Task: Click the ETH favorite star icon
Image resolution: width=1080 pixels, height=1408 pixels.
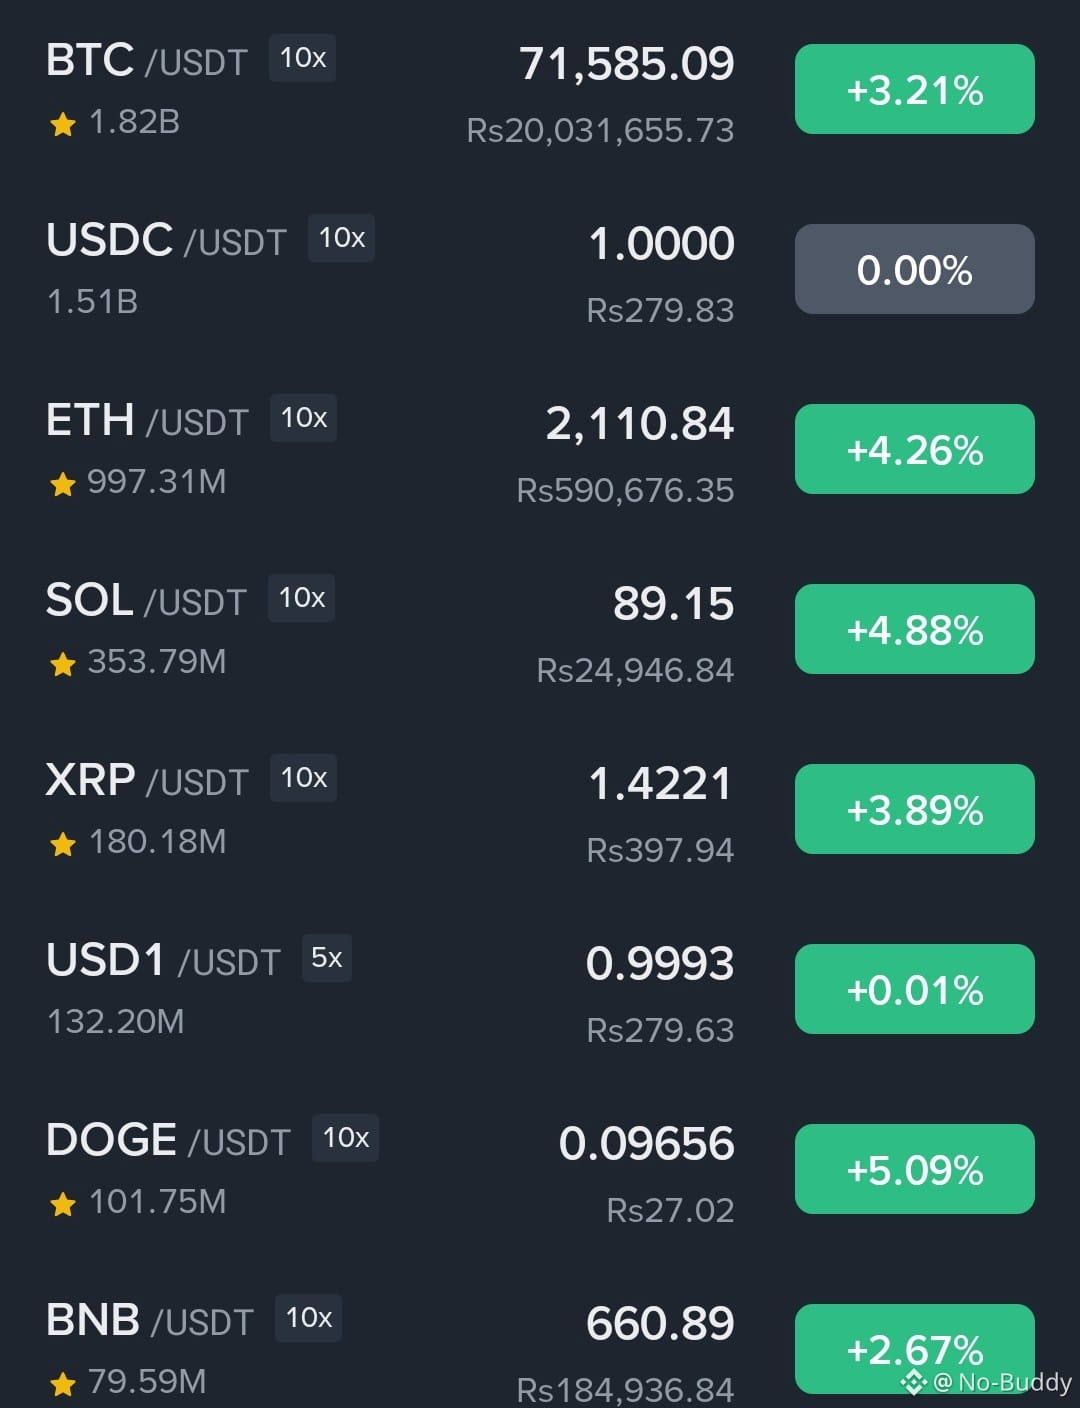Action: 63,484
